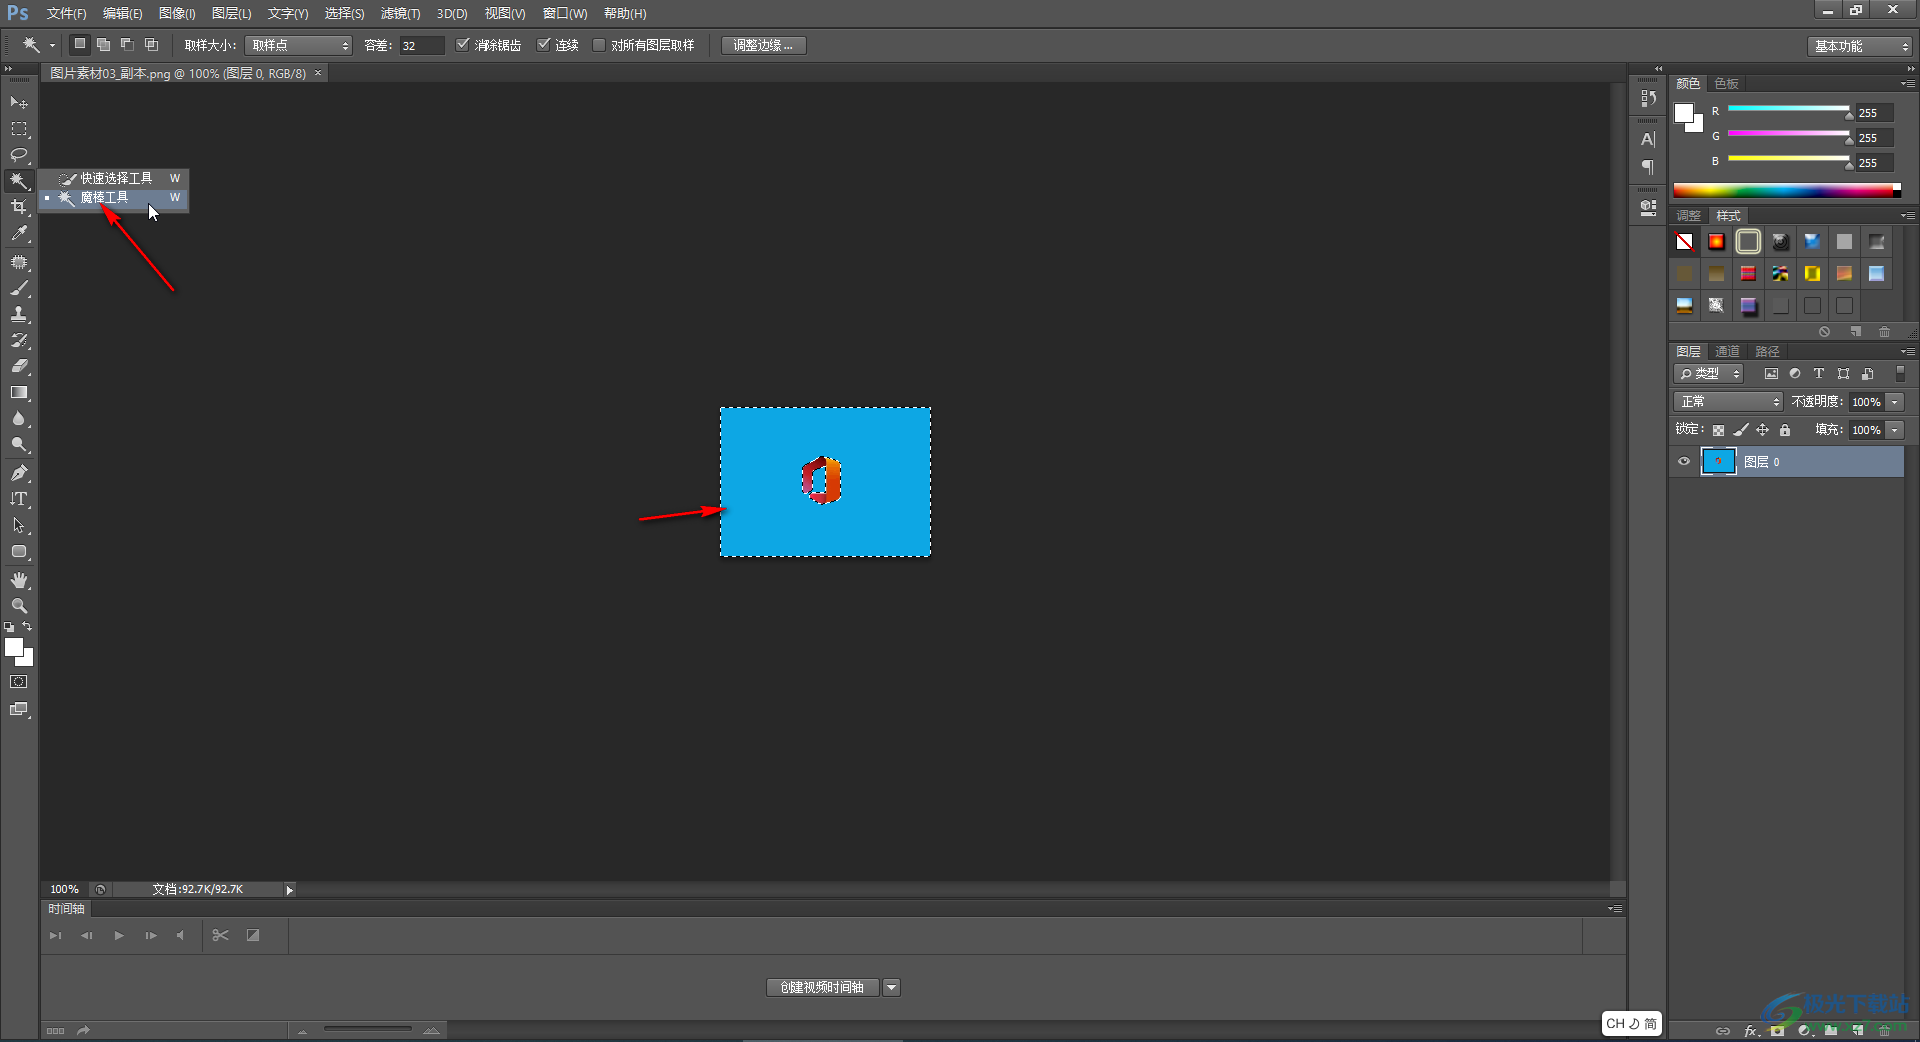Viewport: 1920px width, 1042px height.
Task: Toggle Quick Mask mode icon
Action: (19, 682)
